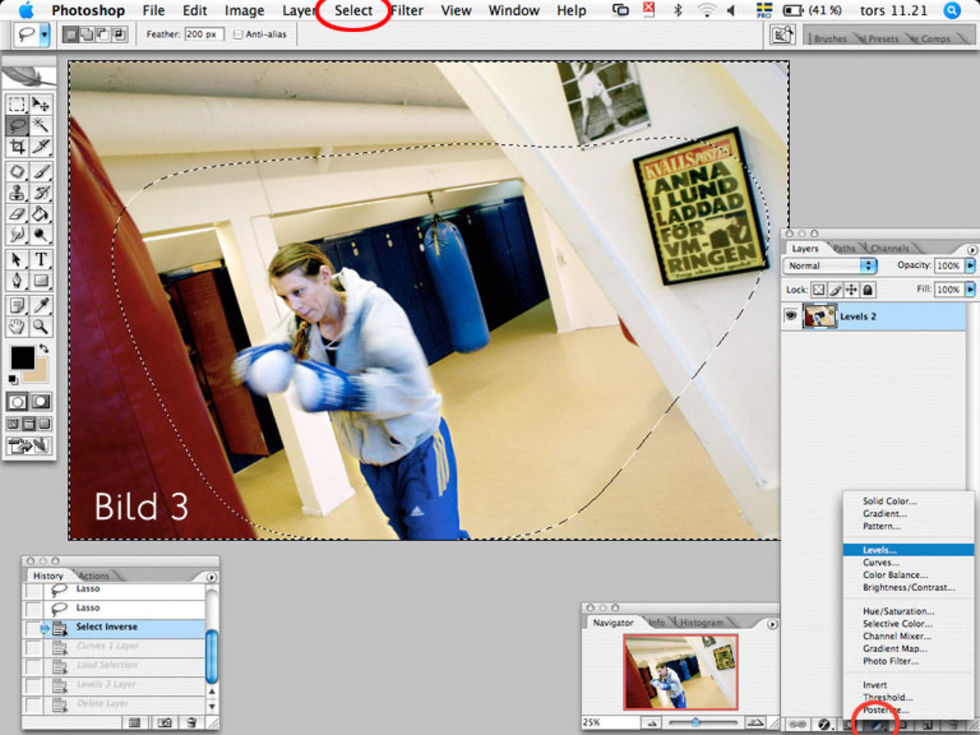Switch to Quick Mask mode
980x735 pixels.
point(41,402)
